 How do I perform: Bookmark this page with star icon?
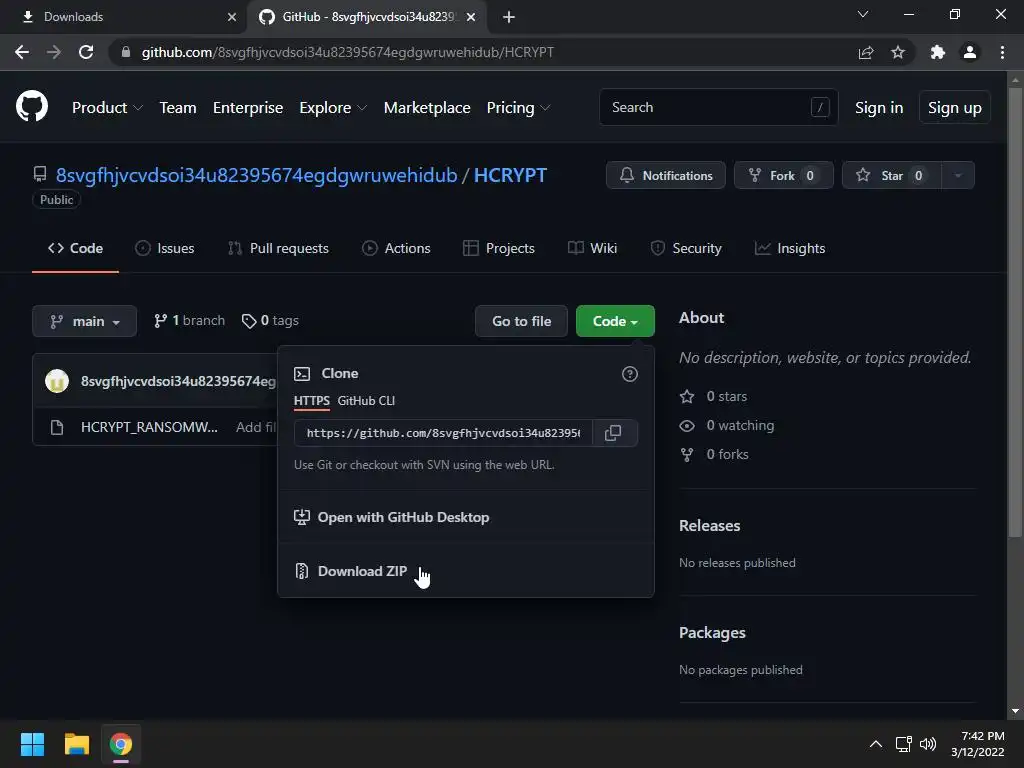898,52
